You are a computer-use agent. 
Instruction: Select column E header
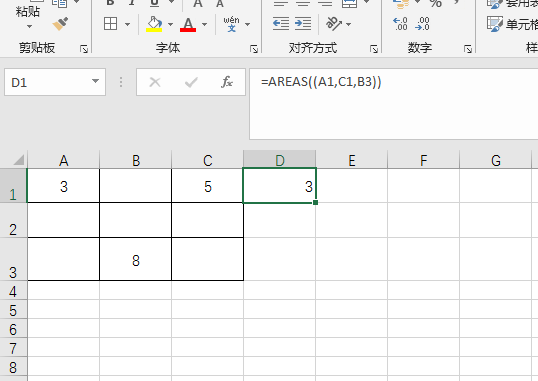[352, 160]
